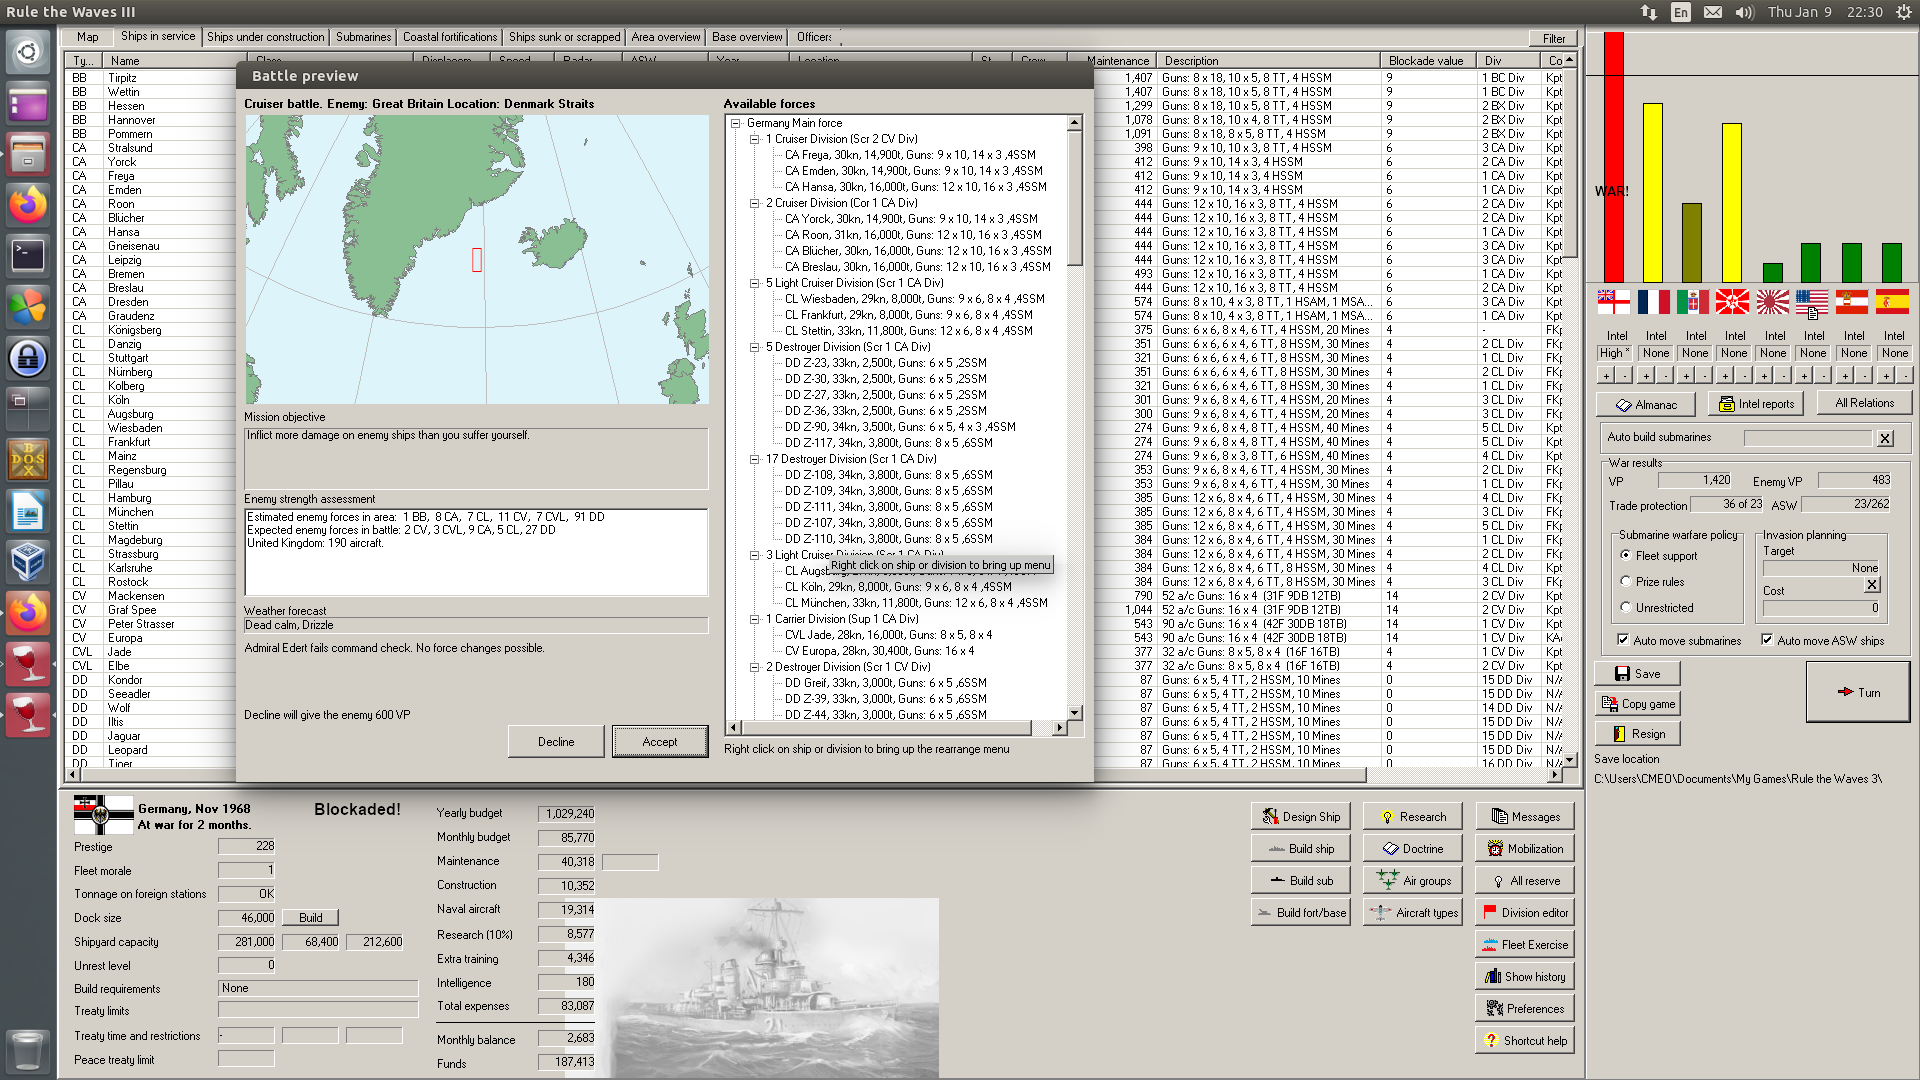Open Intel reports
The height and width of the screenshot is (1080, 1920).
click(1756, 404)
